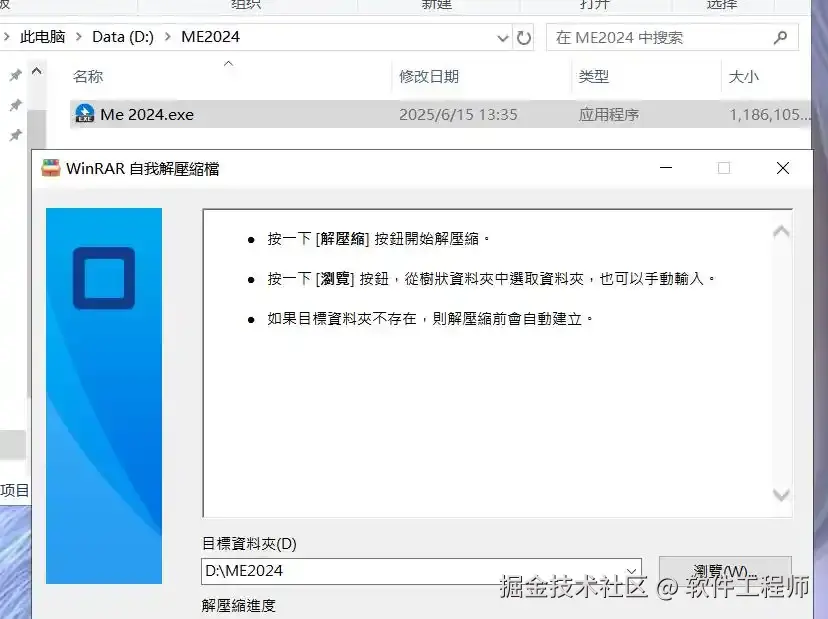Screen dimensions: 828x619
Task: Click the first pin icon in sidebar
Action: pos(15,76)
